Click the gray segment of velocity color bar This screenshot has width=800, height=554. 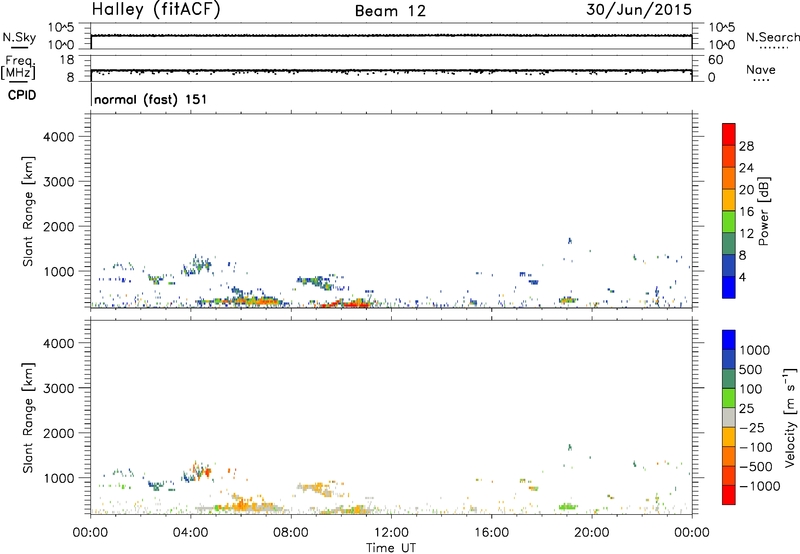tap(729, 418)
